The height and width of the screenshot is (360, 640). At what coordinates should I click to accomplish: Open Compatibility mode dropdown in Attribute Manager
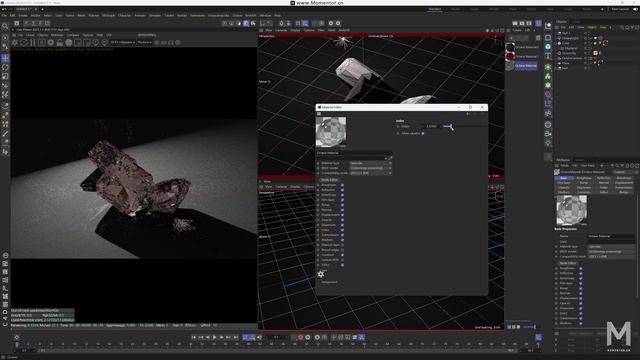pyautogui.click(x=611, y=256)
